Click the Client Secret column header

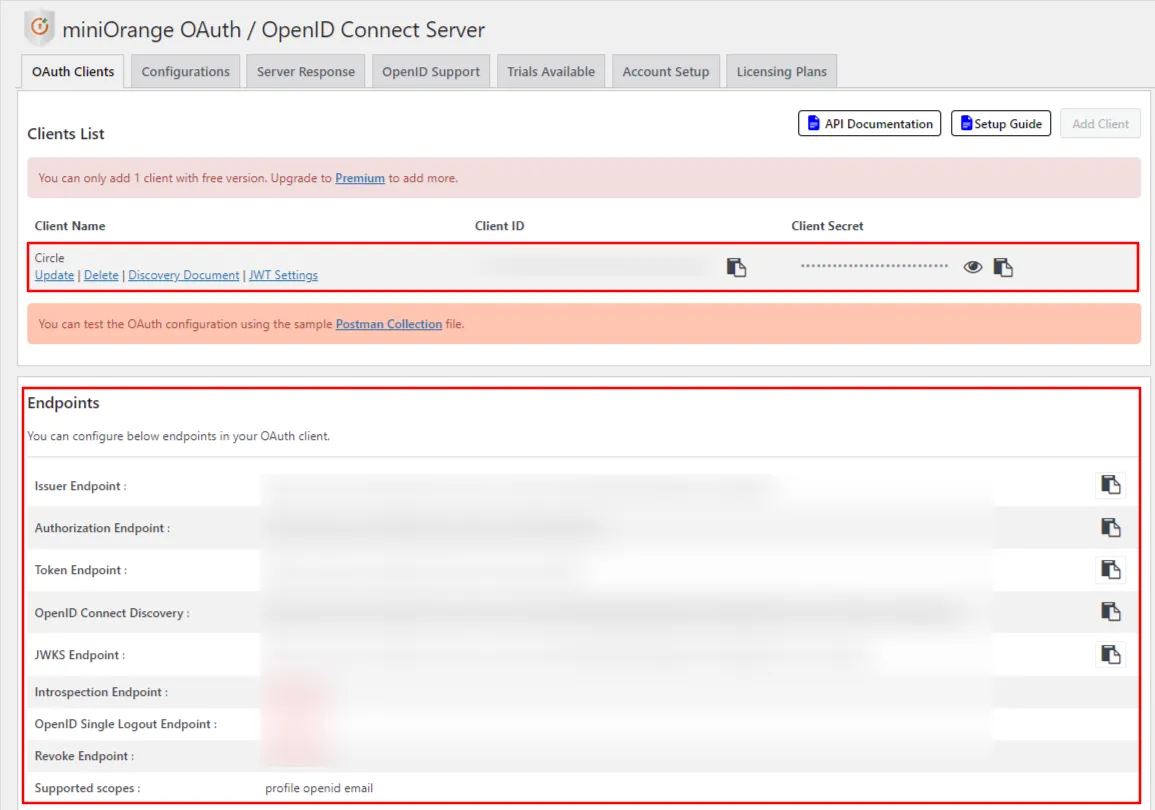pyautogui.click(x=827, y=226)
